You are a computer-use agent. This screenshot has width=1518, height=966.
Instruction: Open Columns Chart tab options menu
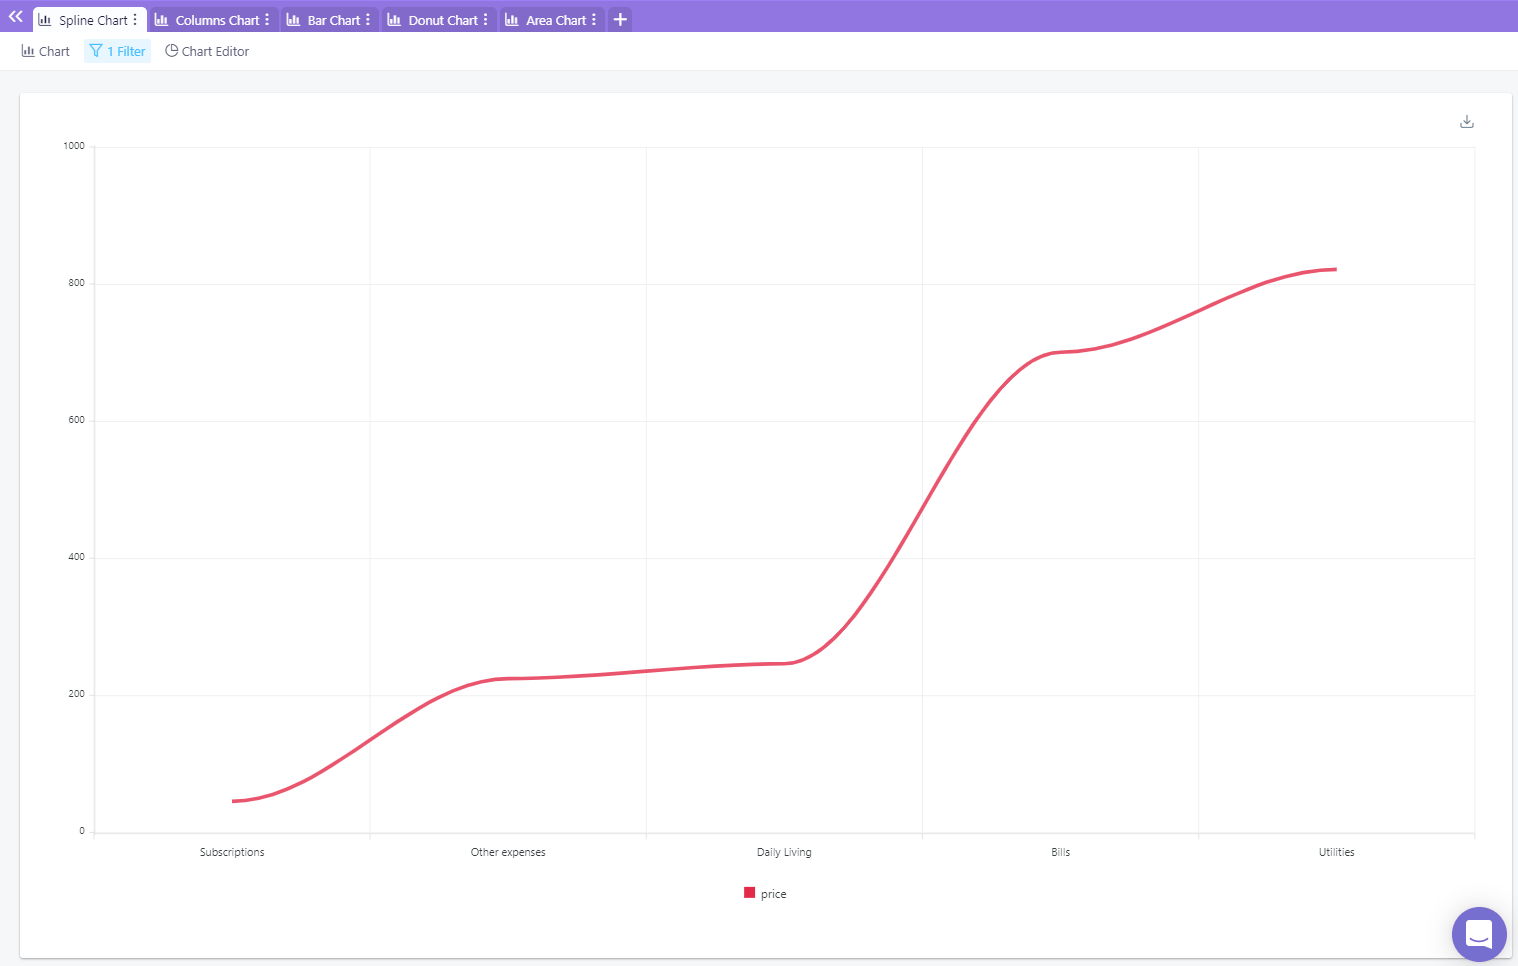[x=267, y=20]
